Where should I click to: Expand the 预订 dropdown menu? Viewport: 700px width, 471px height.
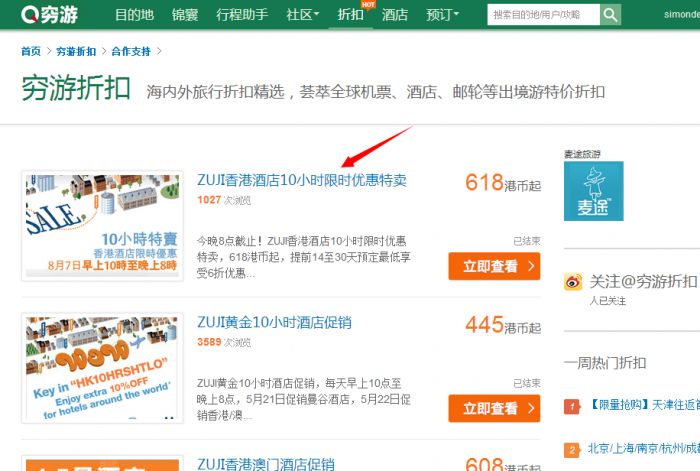[442, 15]
